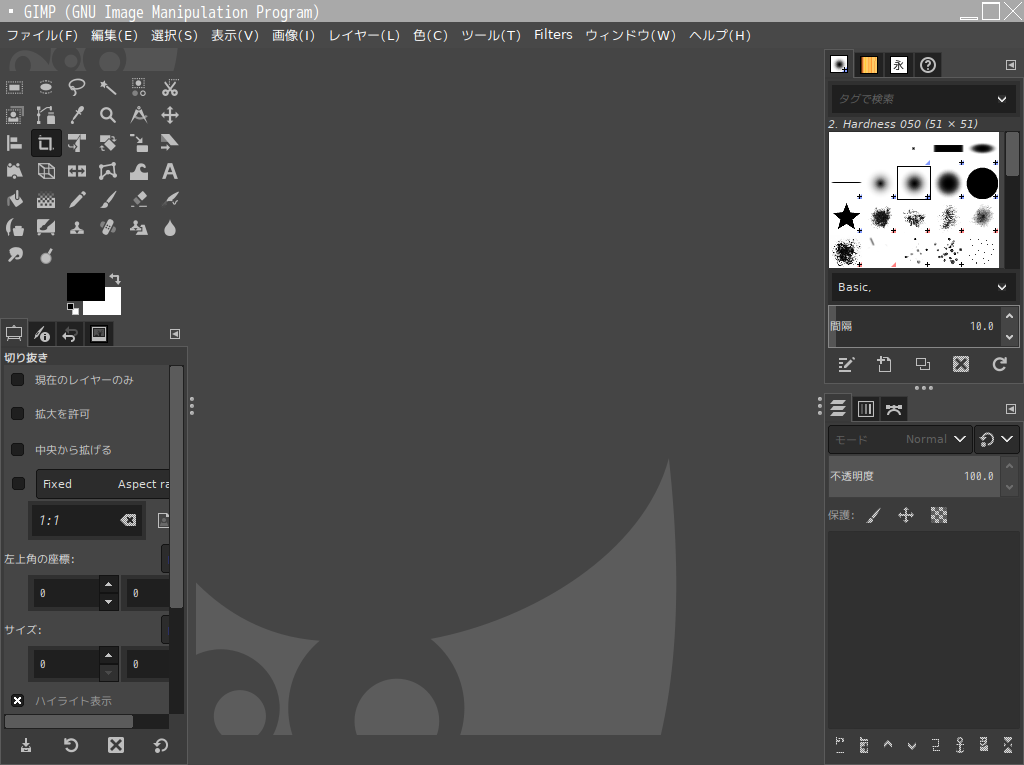Select the Color Picker eyedropper tool
Screen dimensions: 1024x765
pos(77,116)
